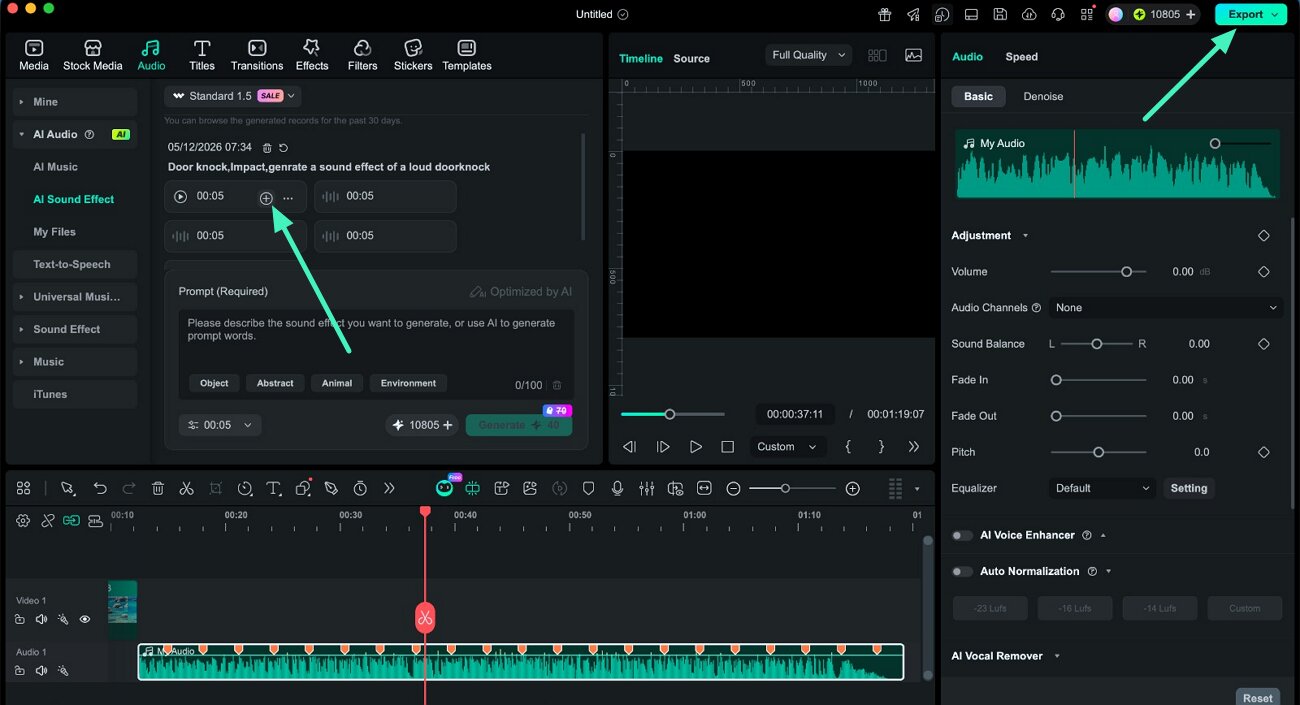Delete the generated door knock record
1300x705 pixels.
point(267,148)
